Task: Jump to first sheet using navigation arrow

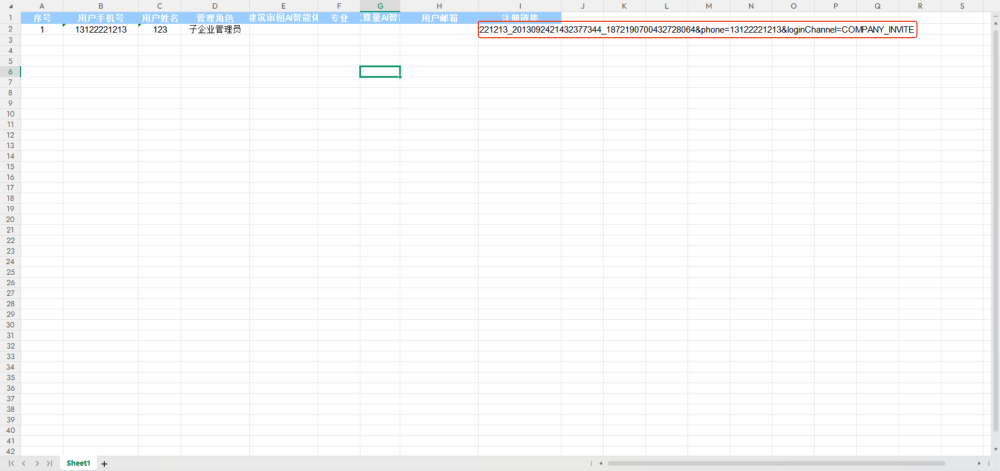Action: (x=13, y=464)
